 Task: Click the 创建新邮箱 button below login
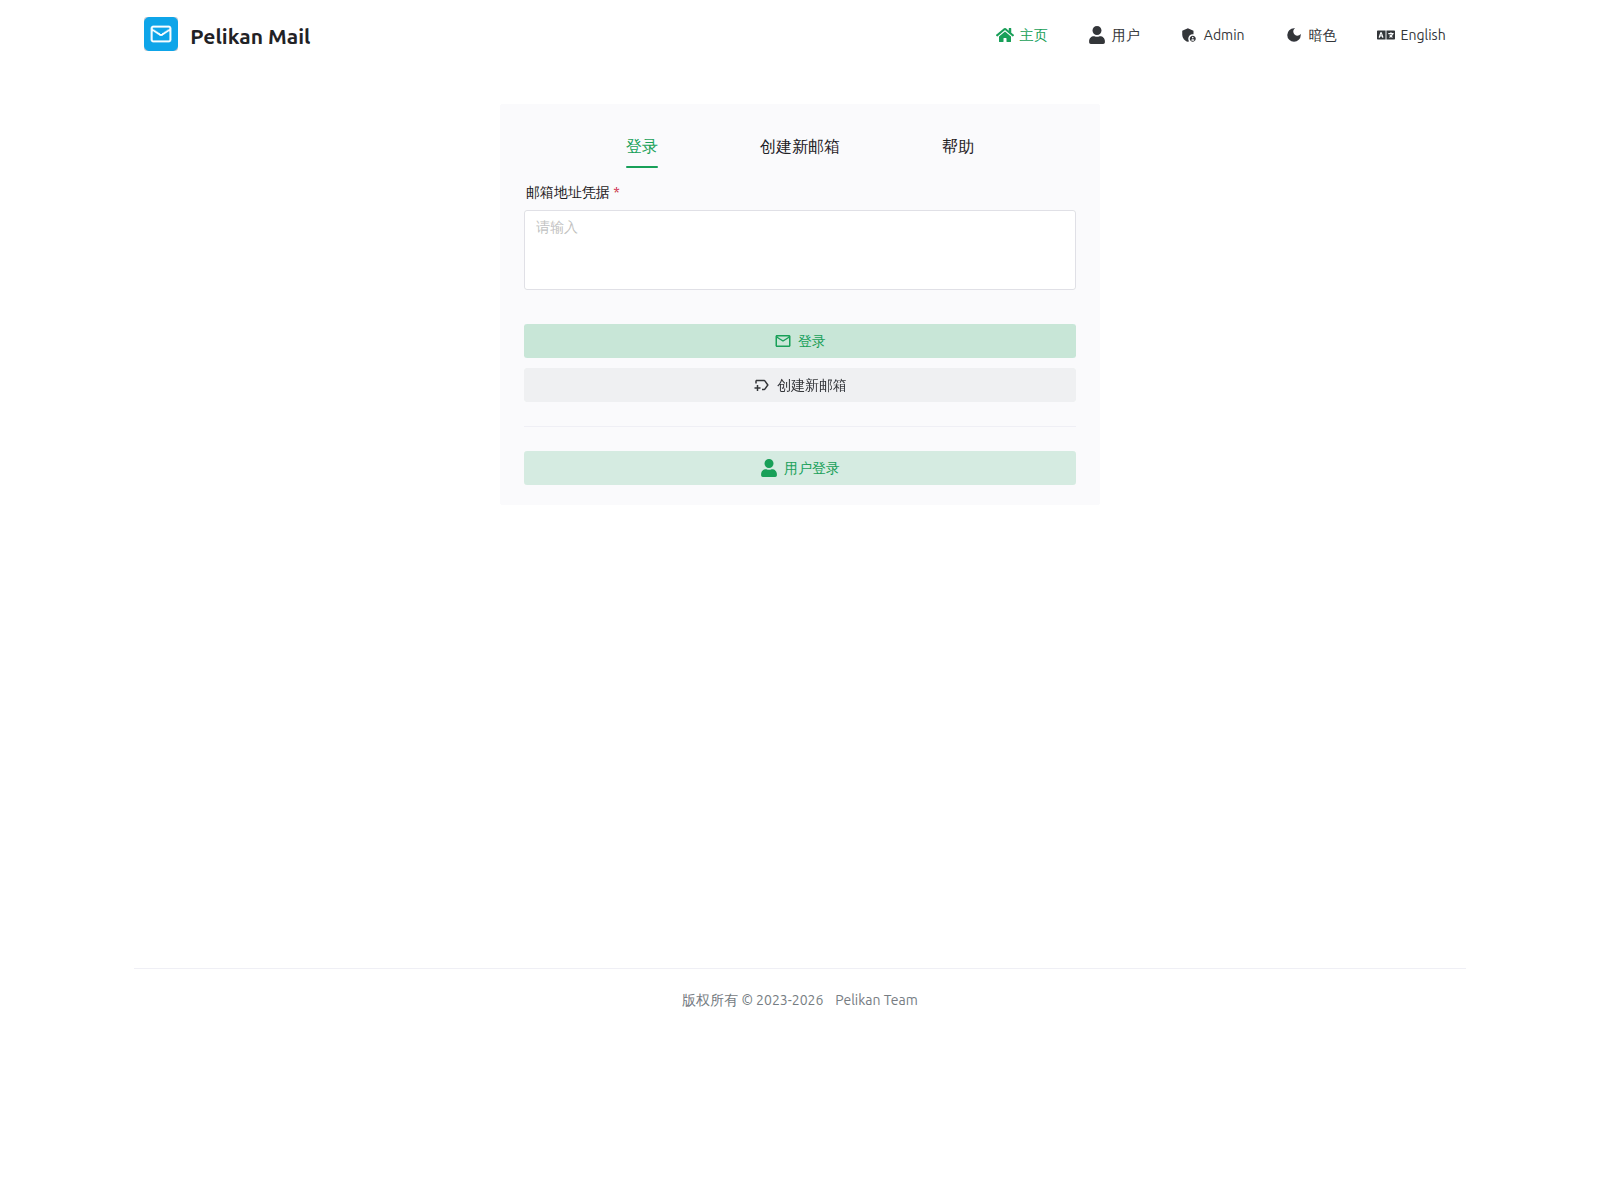click(799, 384)
